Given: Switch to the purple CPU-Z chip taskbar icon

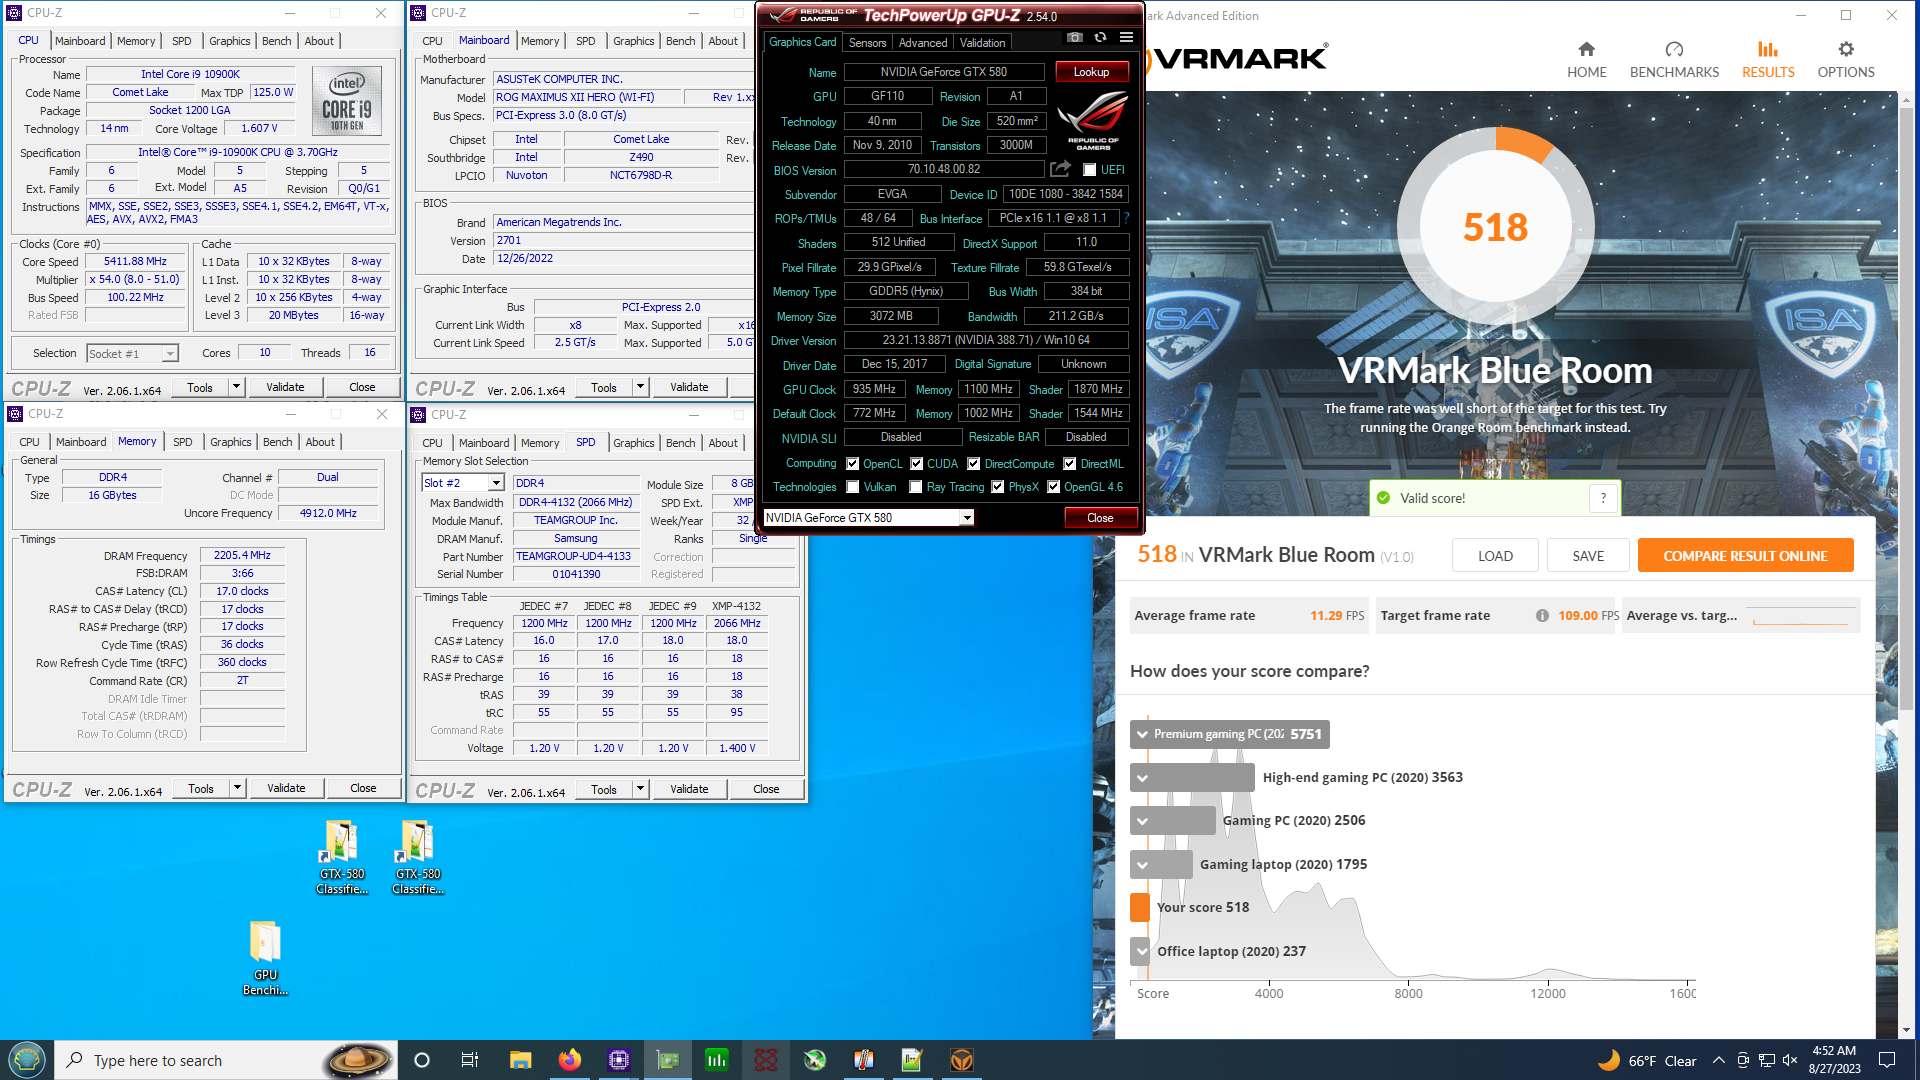Looking at the screenshot, I should pyautogui.click(x=618, y=1060).
